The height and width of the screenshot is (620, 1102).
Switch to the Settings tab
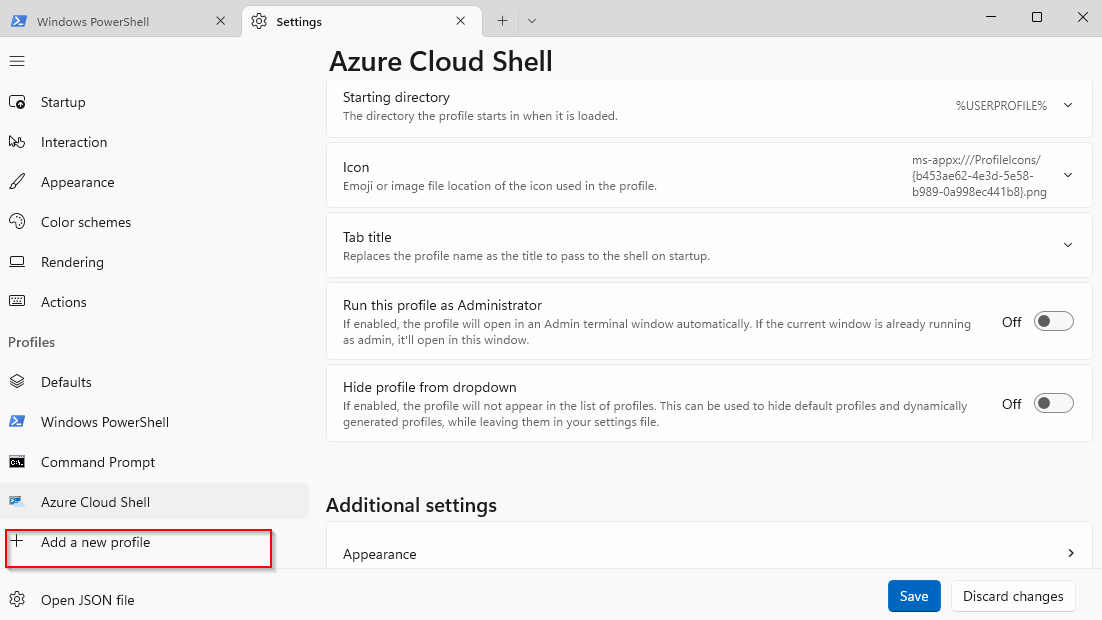point(362,21)
